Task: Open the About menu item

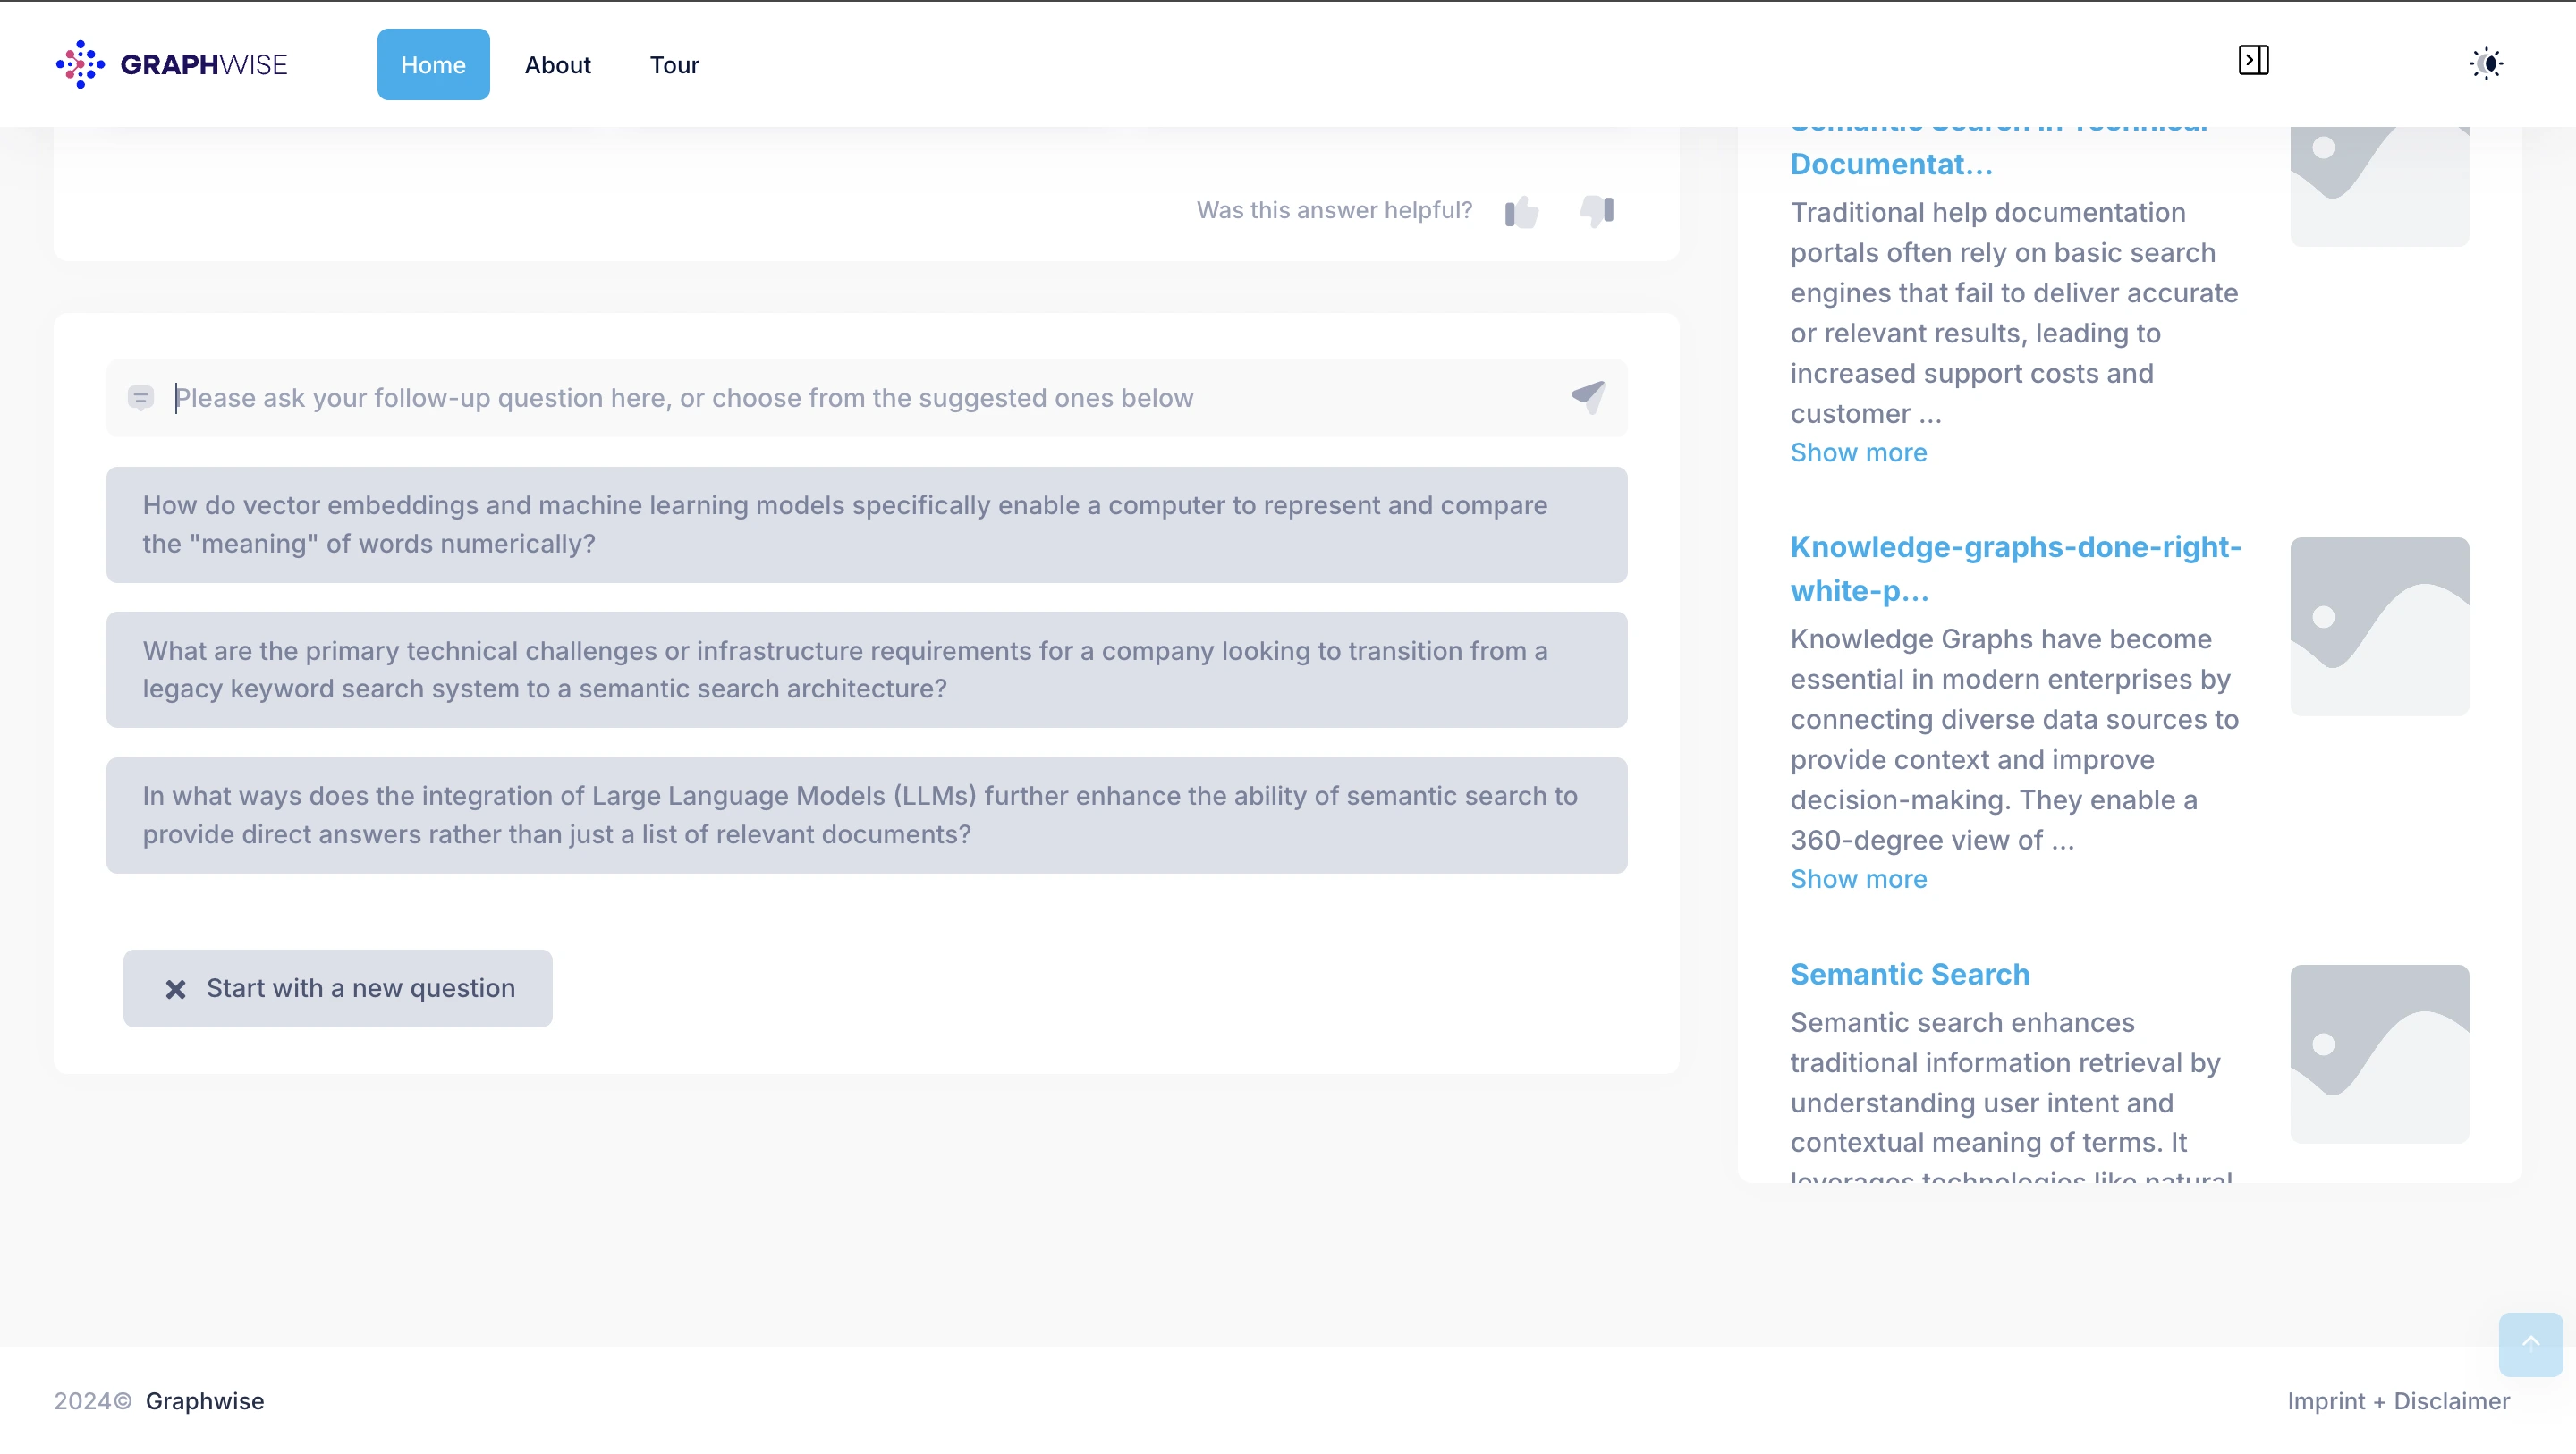Action: coord(557,65)
